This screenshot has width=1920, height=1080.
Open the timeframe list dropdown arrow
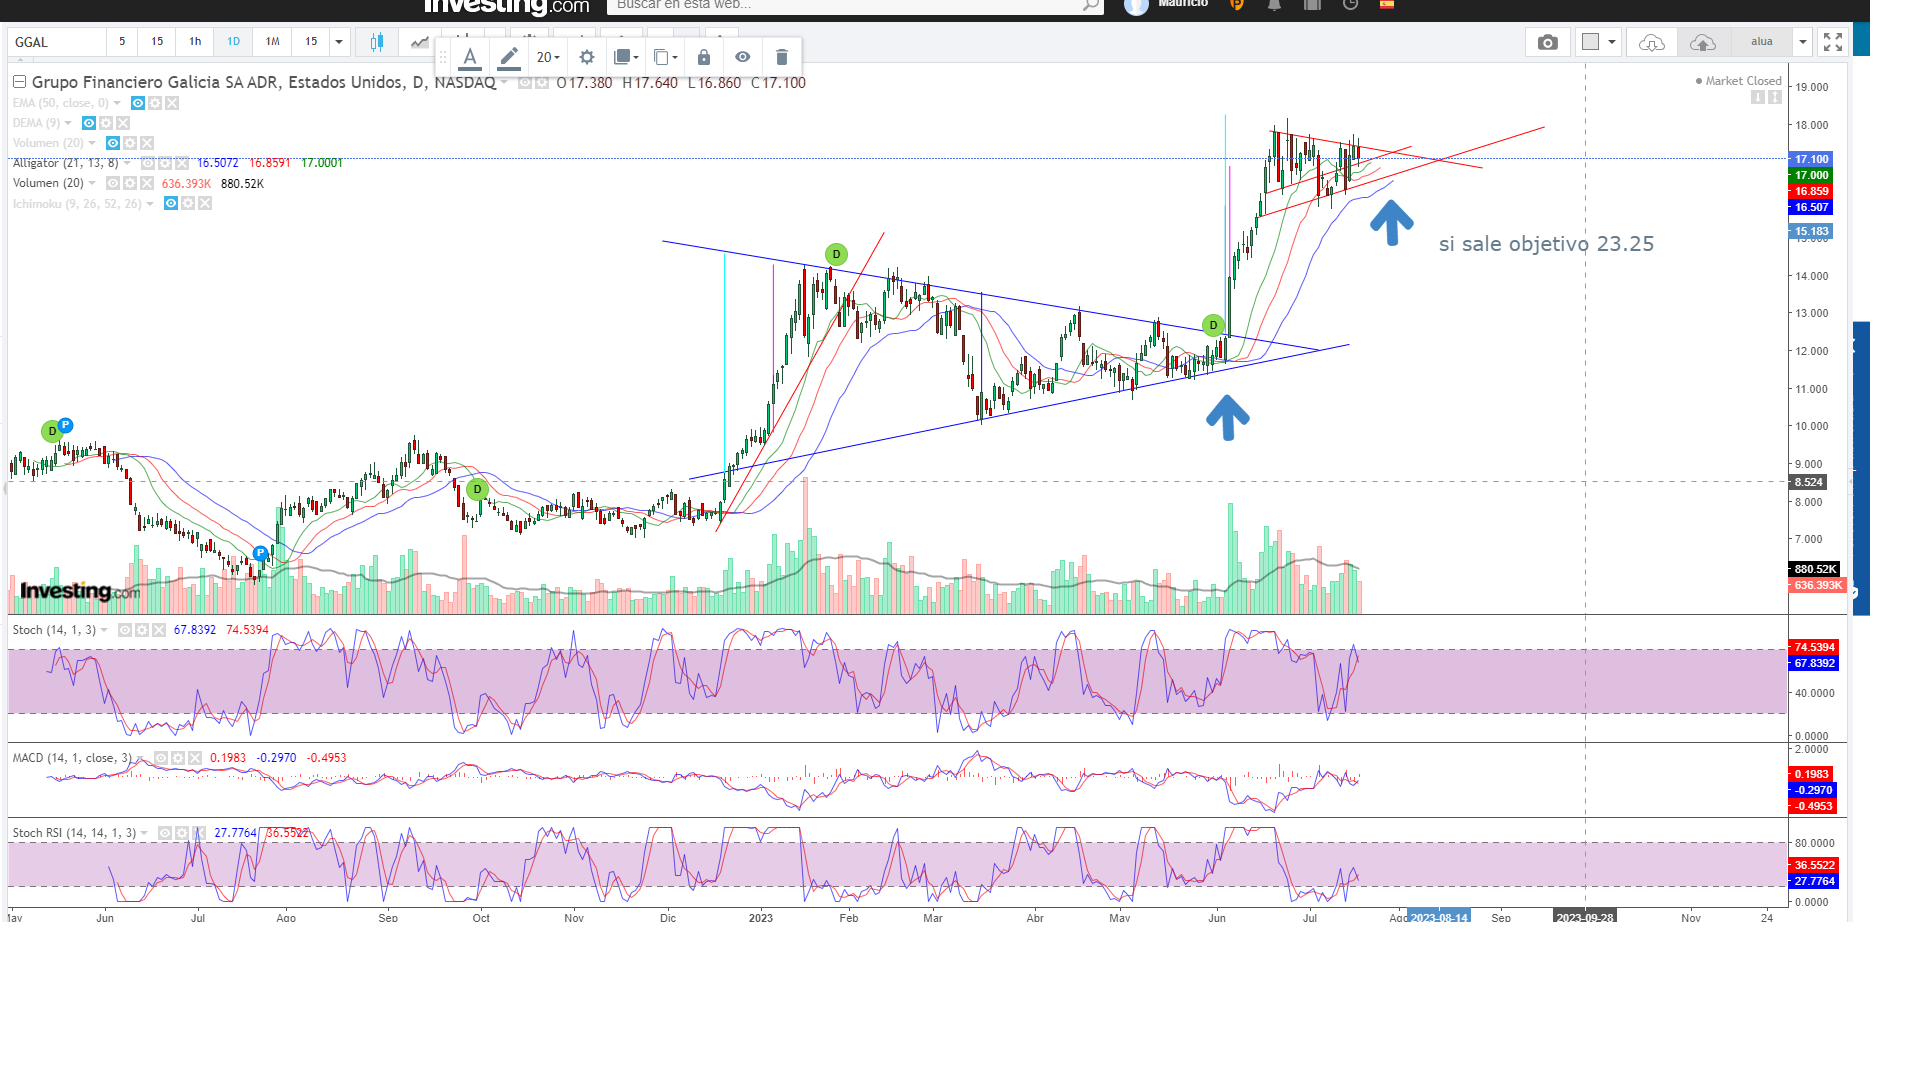[x=339, y=42]
